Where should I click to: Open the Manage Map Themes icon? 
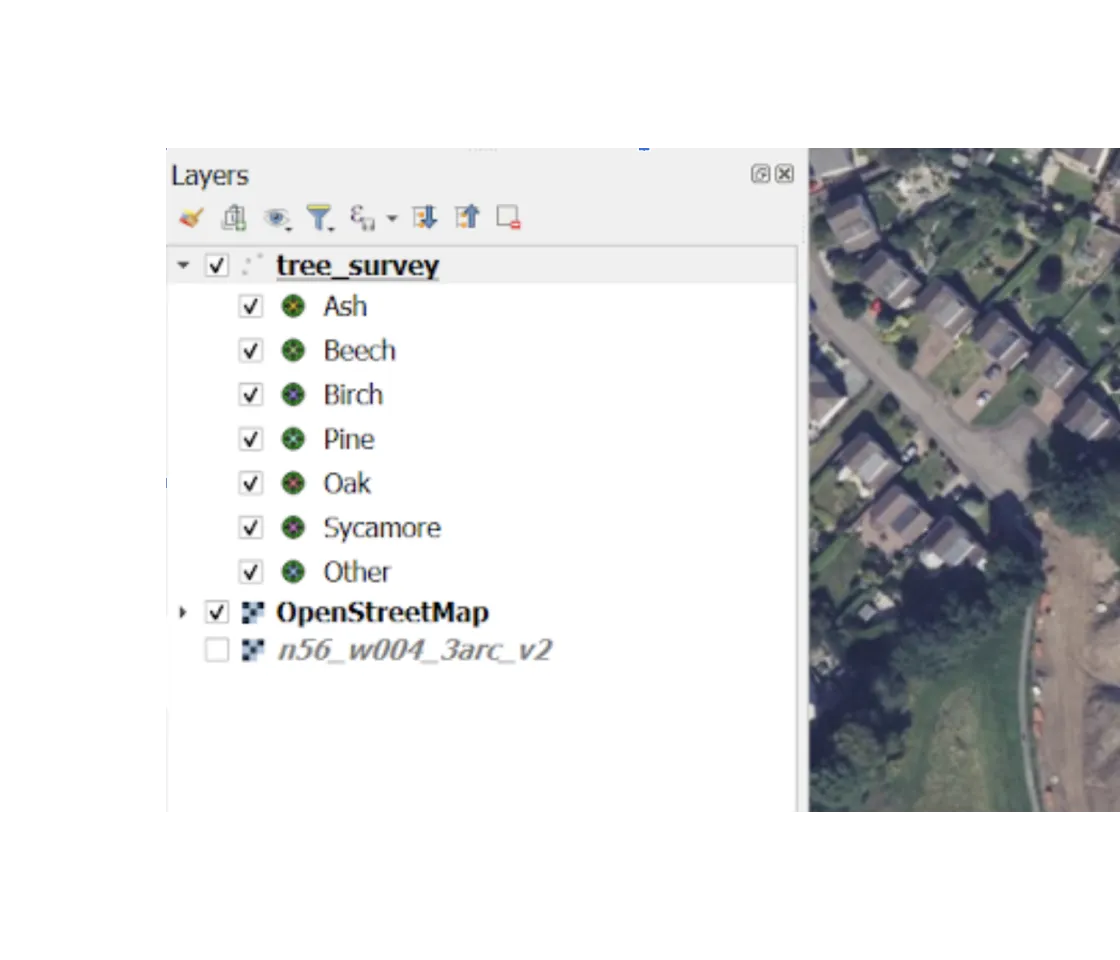(278, 217)
